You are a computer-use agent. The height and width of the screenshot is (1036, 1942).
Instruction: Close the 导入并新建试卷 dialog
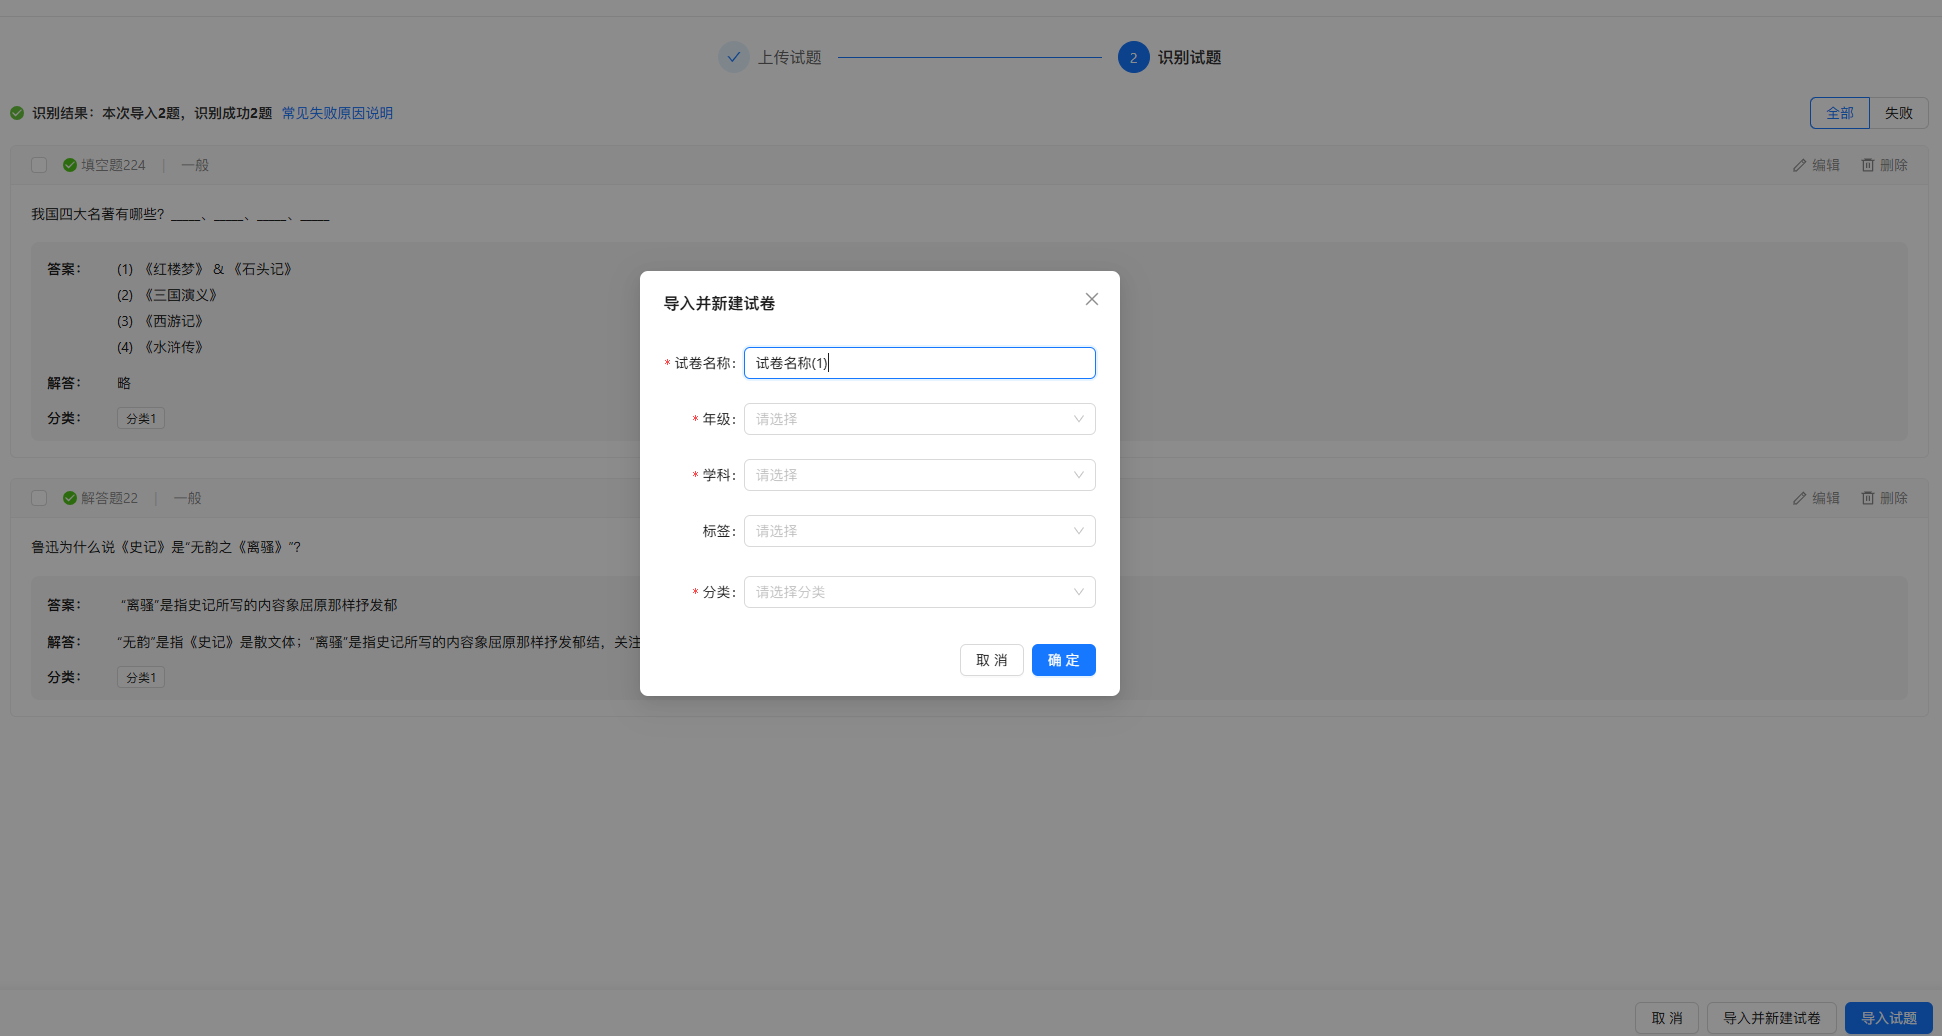tap(1092, 299)
